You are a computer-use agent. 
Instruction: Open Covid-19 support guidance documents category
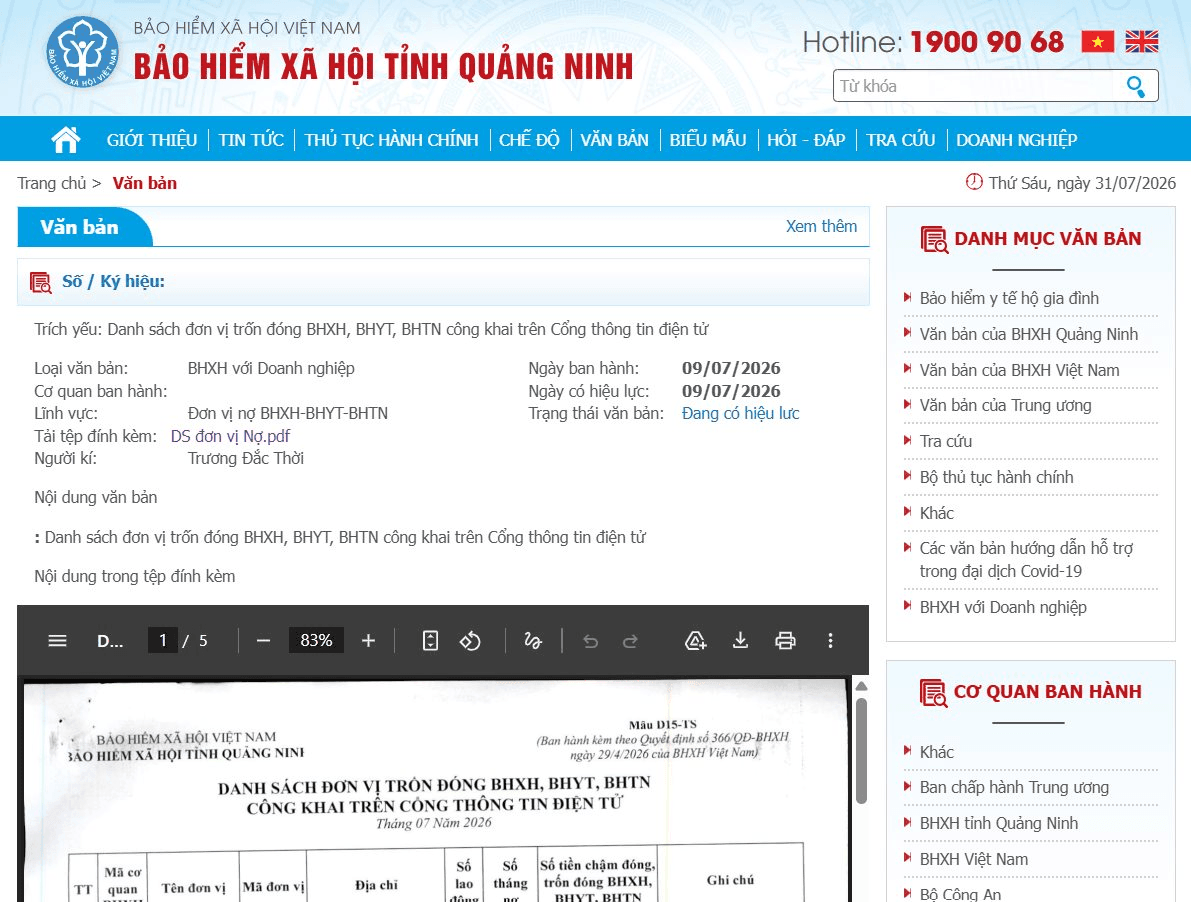pyautogui.click(x=1026, y=560)
